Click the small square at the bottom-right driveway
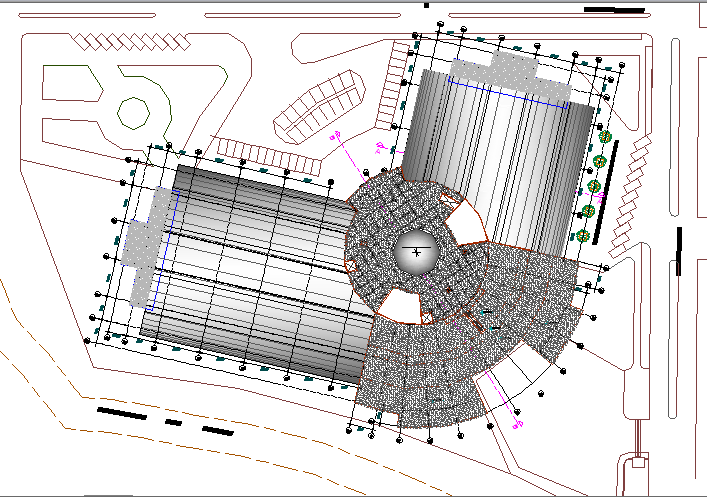This screenshot has height=497, width=707. pyautogui.click(x=638, y=462)
